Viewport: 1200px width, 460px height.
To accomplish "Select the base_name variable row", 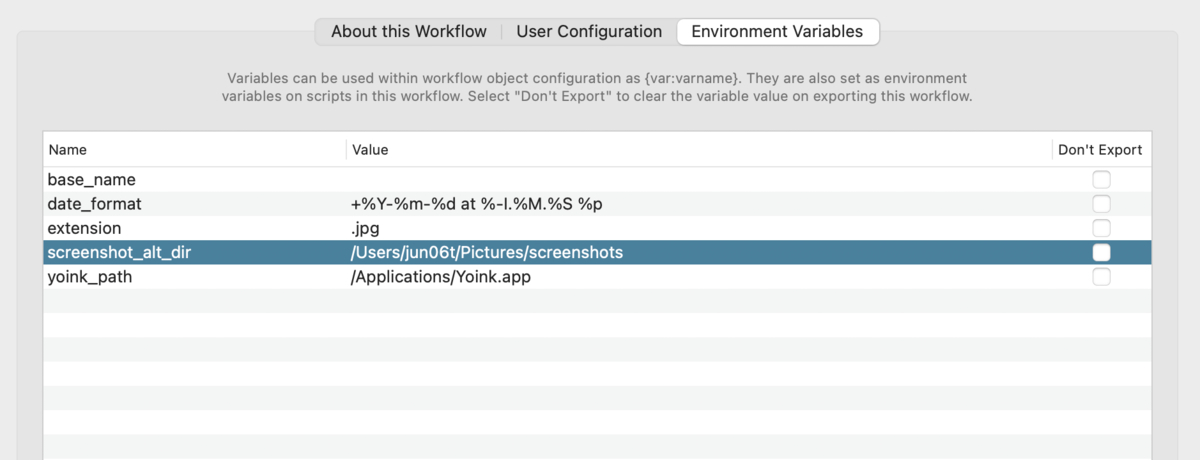I will tap(92, 180).
